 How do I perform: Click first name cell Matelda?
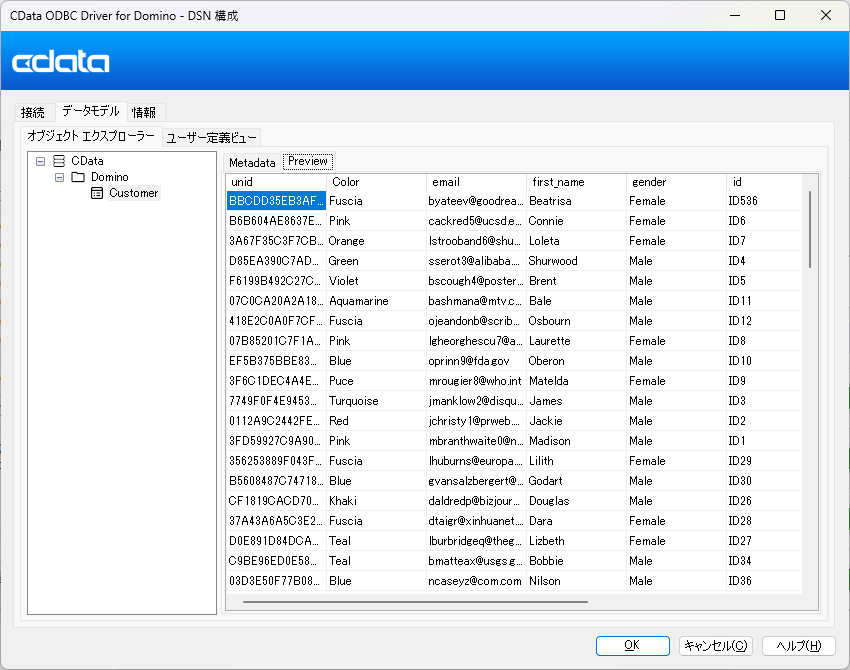click(x=576, y=381)
